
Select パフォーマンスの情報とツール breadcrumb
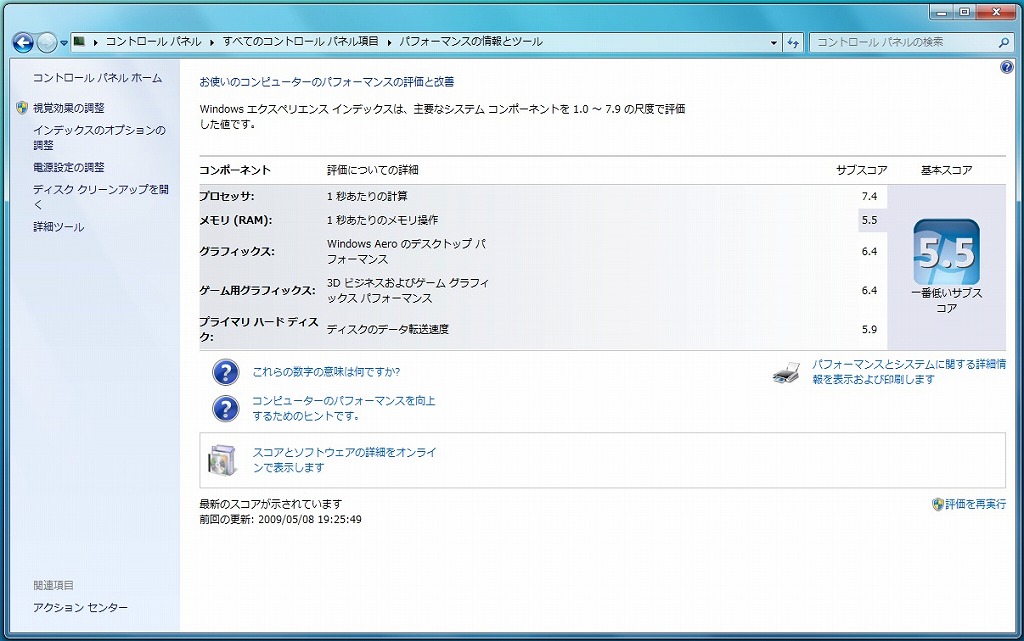(x=471, y=42)
